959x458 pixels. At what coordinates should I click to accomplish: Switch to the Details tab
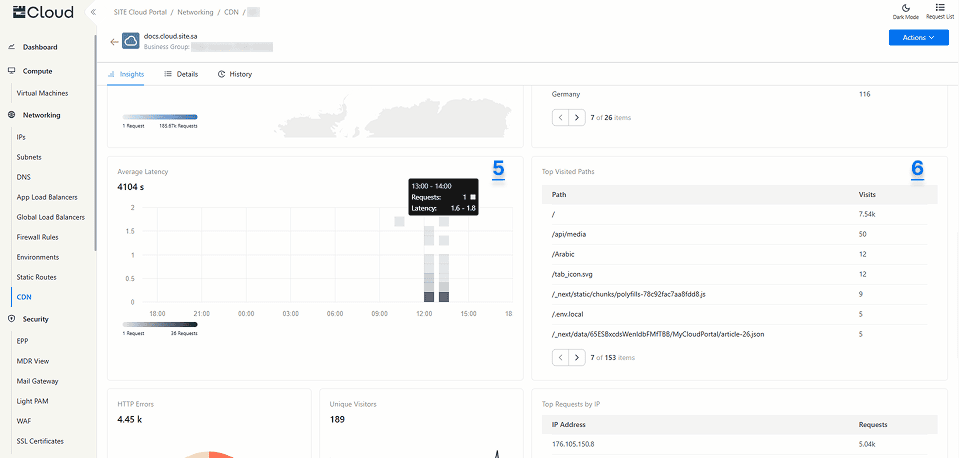point(181,74)
